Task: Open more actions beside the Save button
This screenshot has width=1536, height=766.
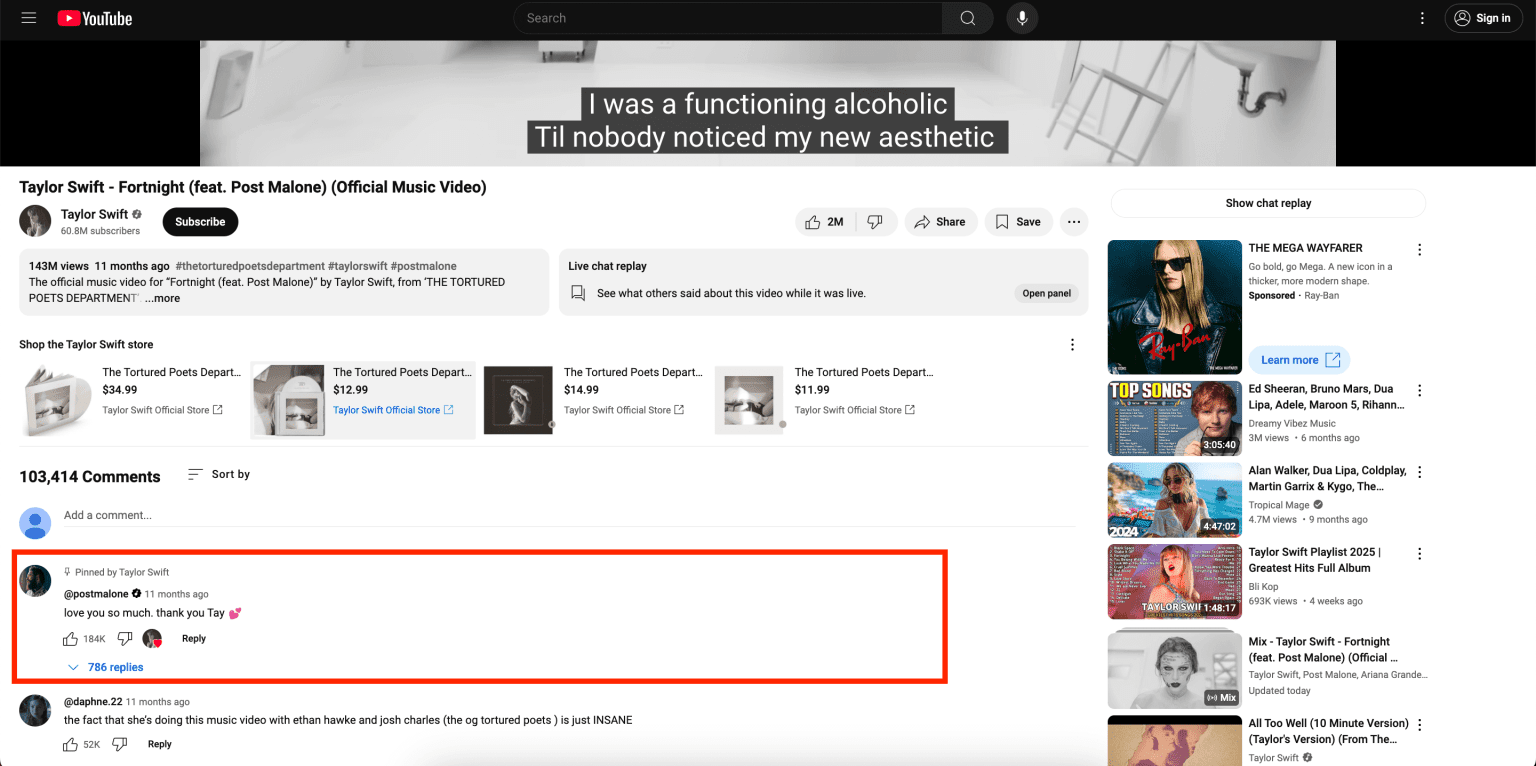Action: [1074, 222]
